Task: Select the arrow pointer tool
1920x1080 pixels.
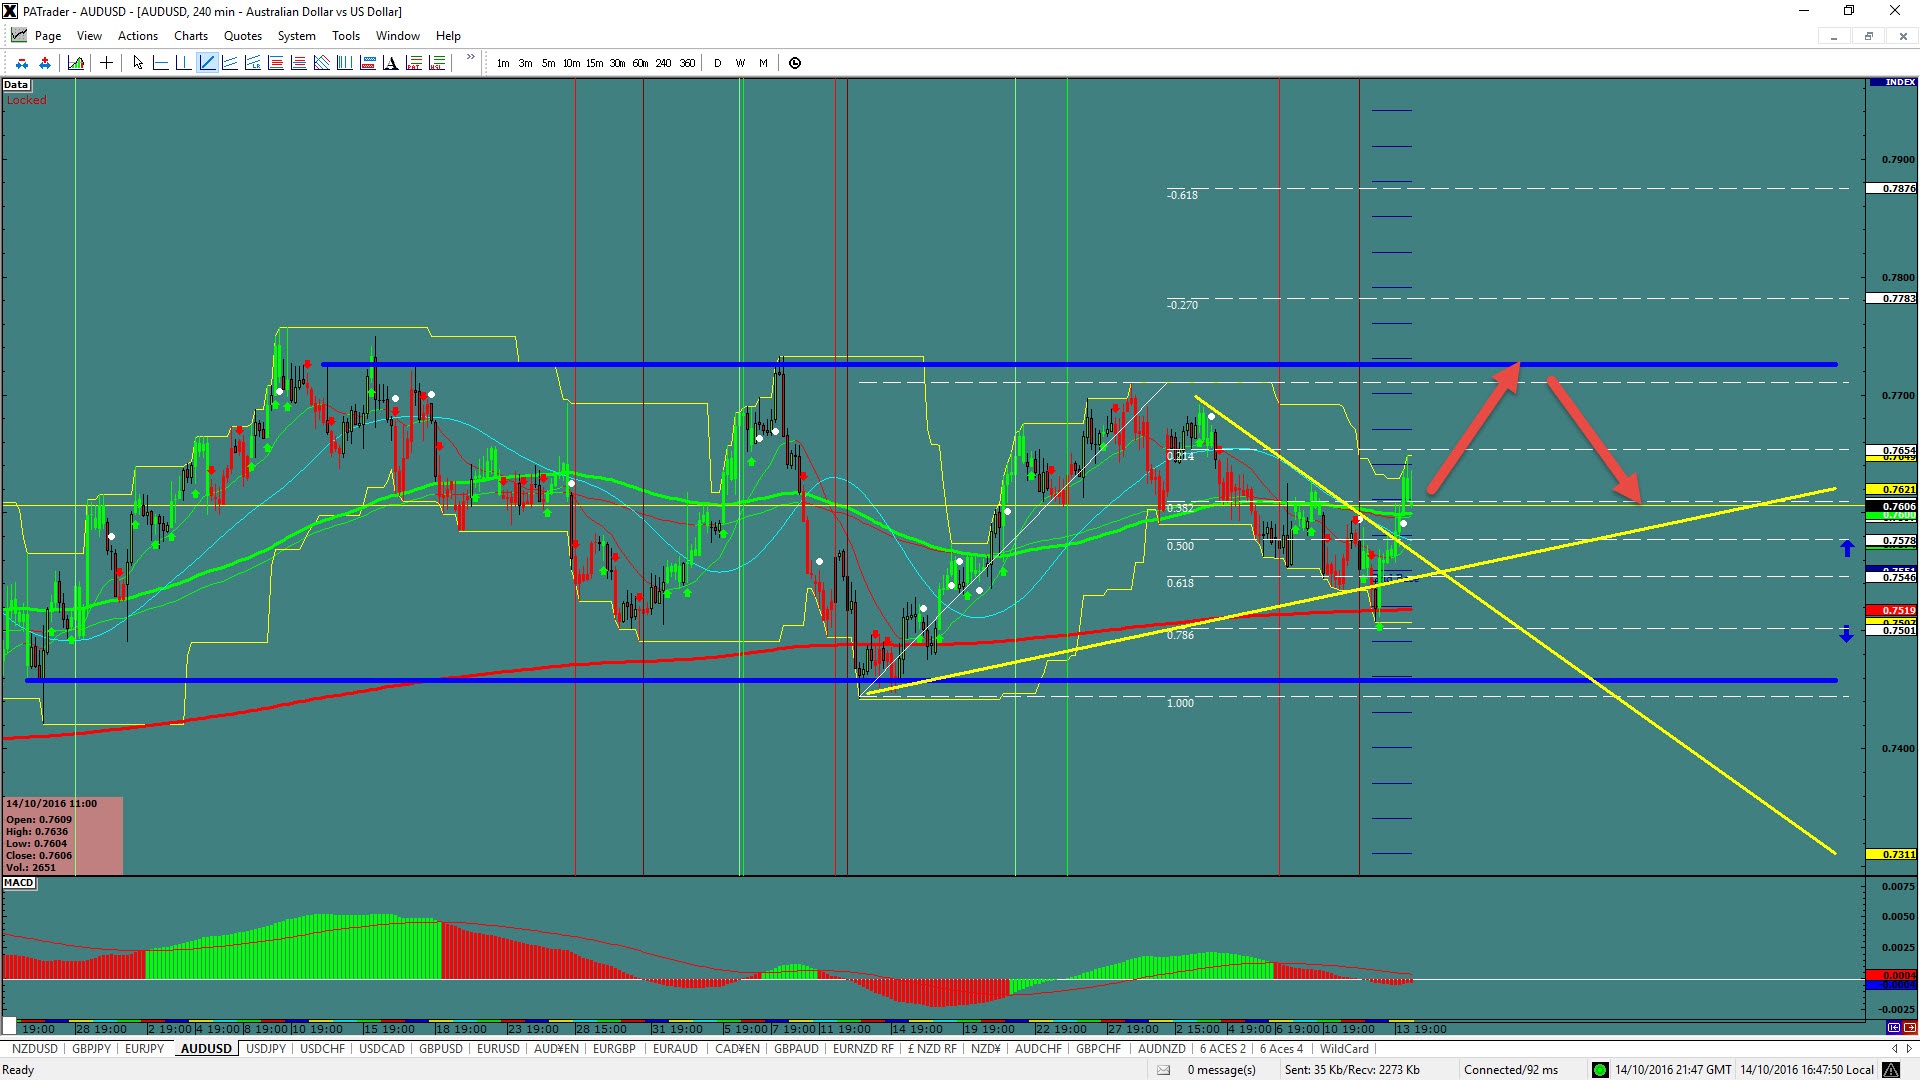Action: (138, 63)
